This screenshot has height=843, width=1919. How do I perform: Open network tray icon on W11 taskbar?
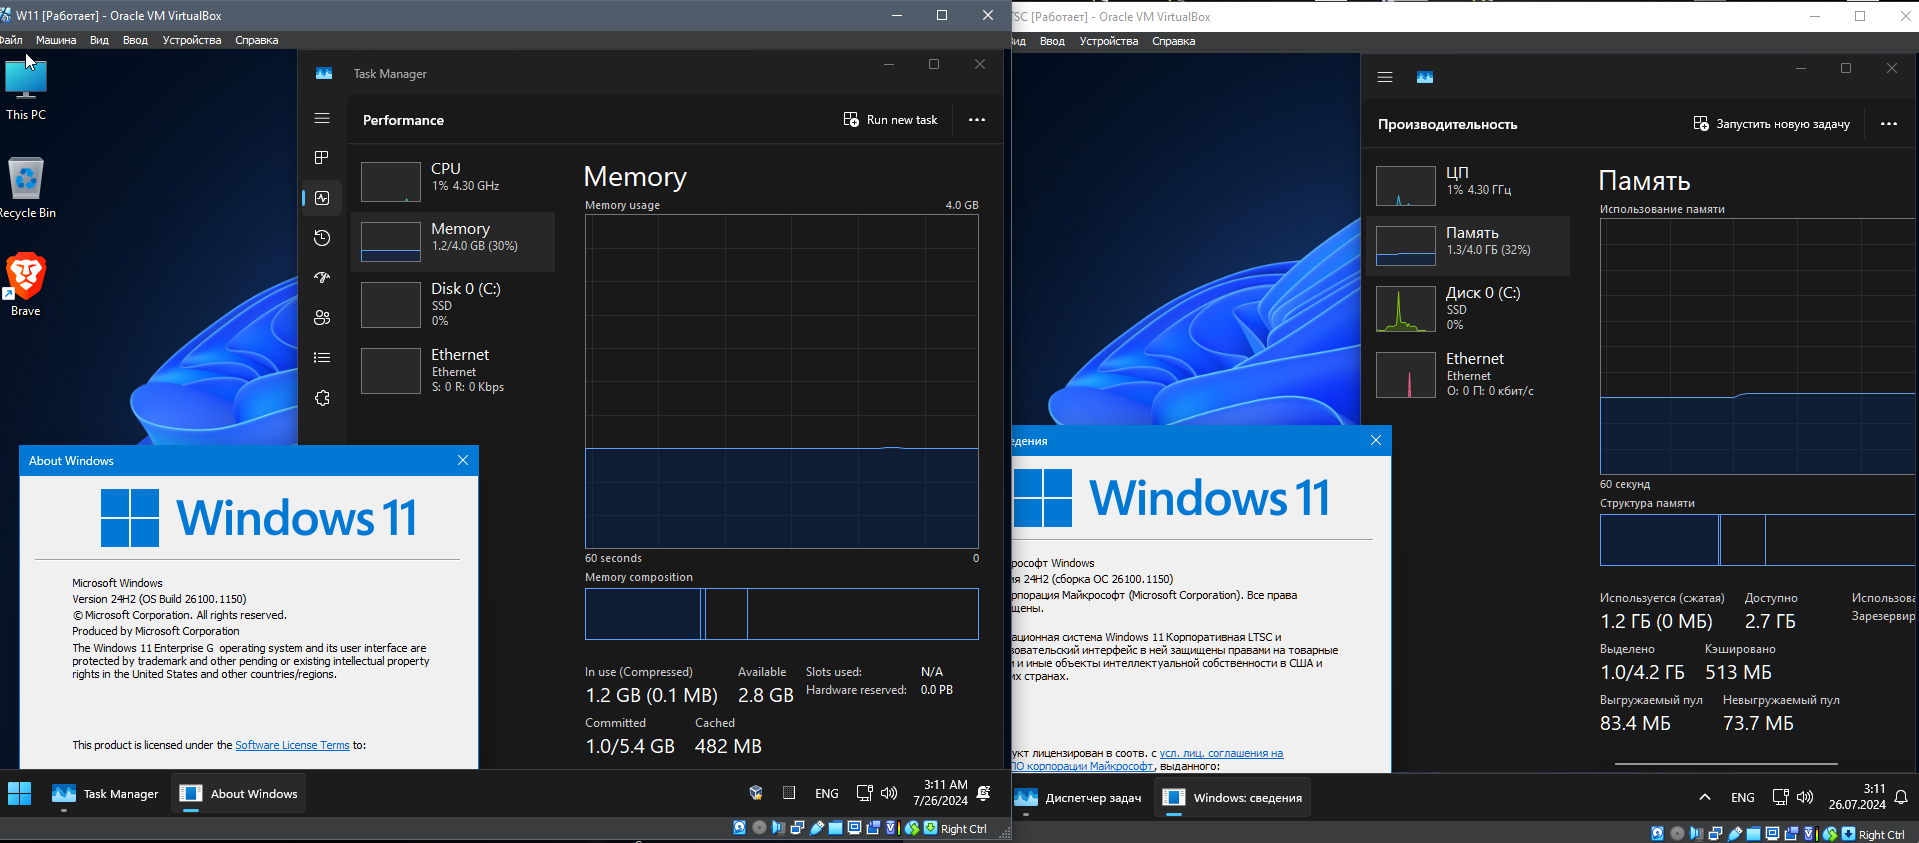tap(865, 793)
